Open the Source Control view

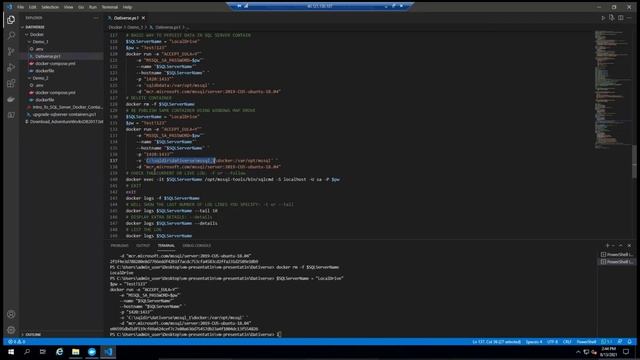pyautogui.click(x=11, y=51)
